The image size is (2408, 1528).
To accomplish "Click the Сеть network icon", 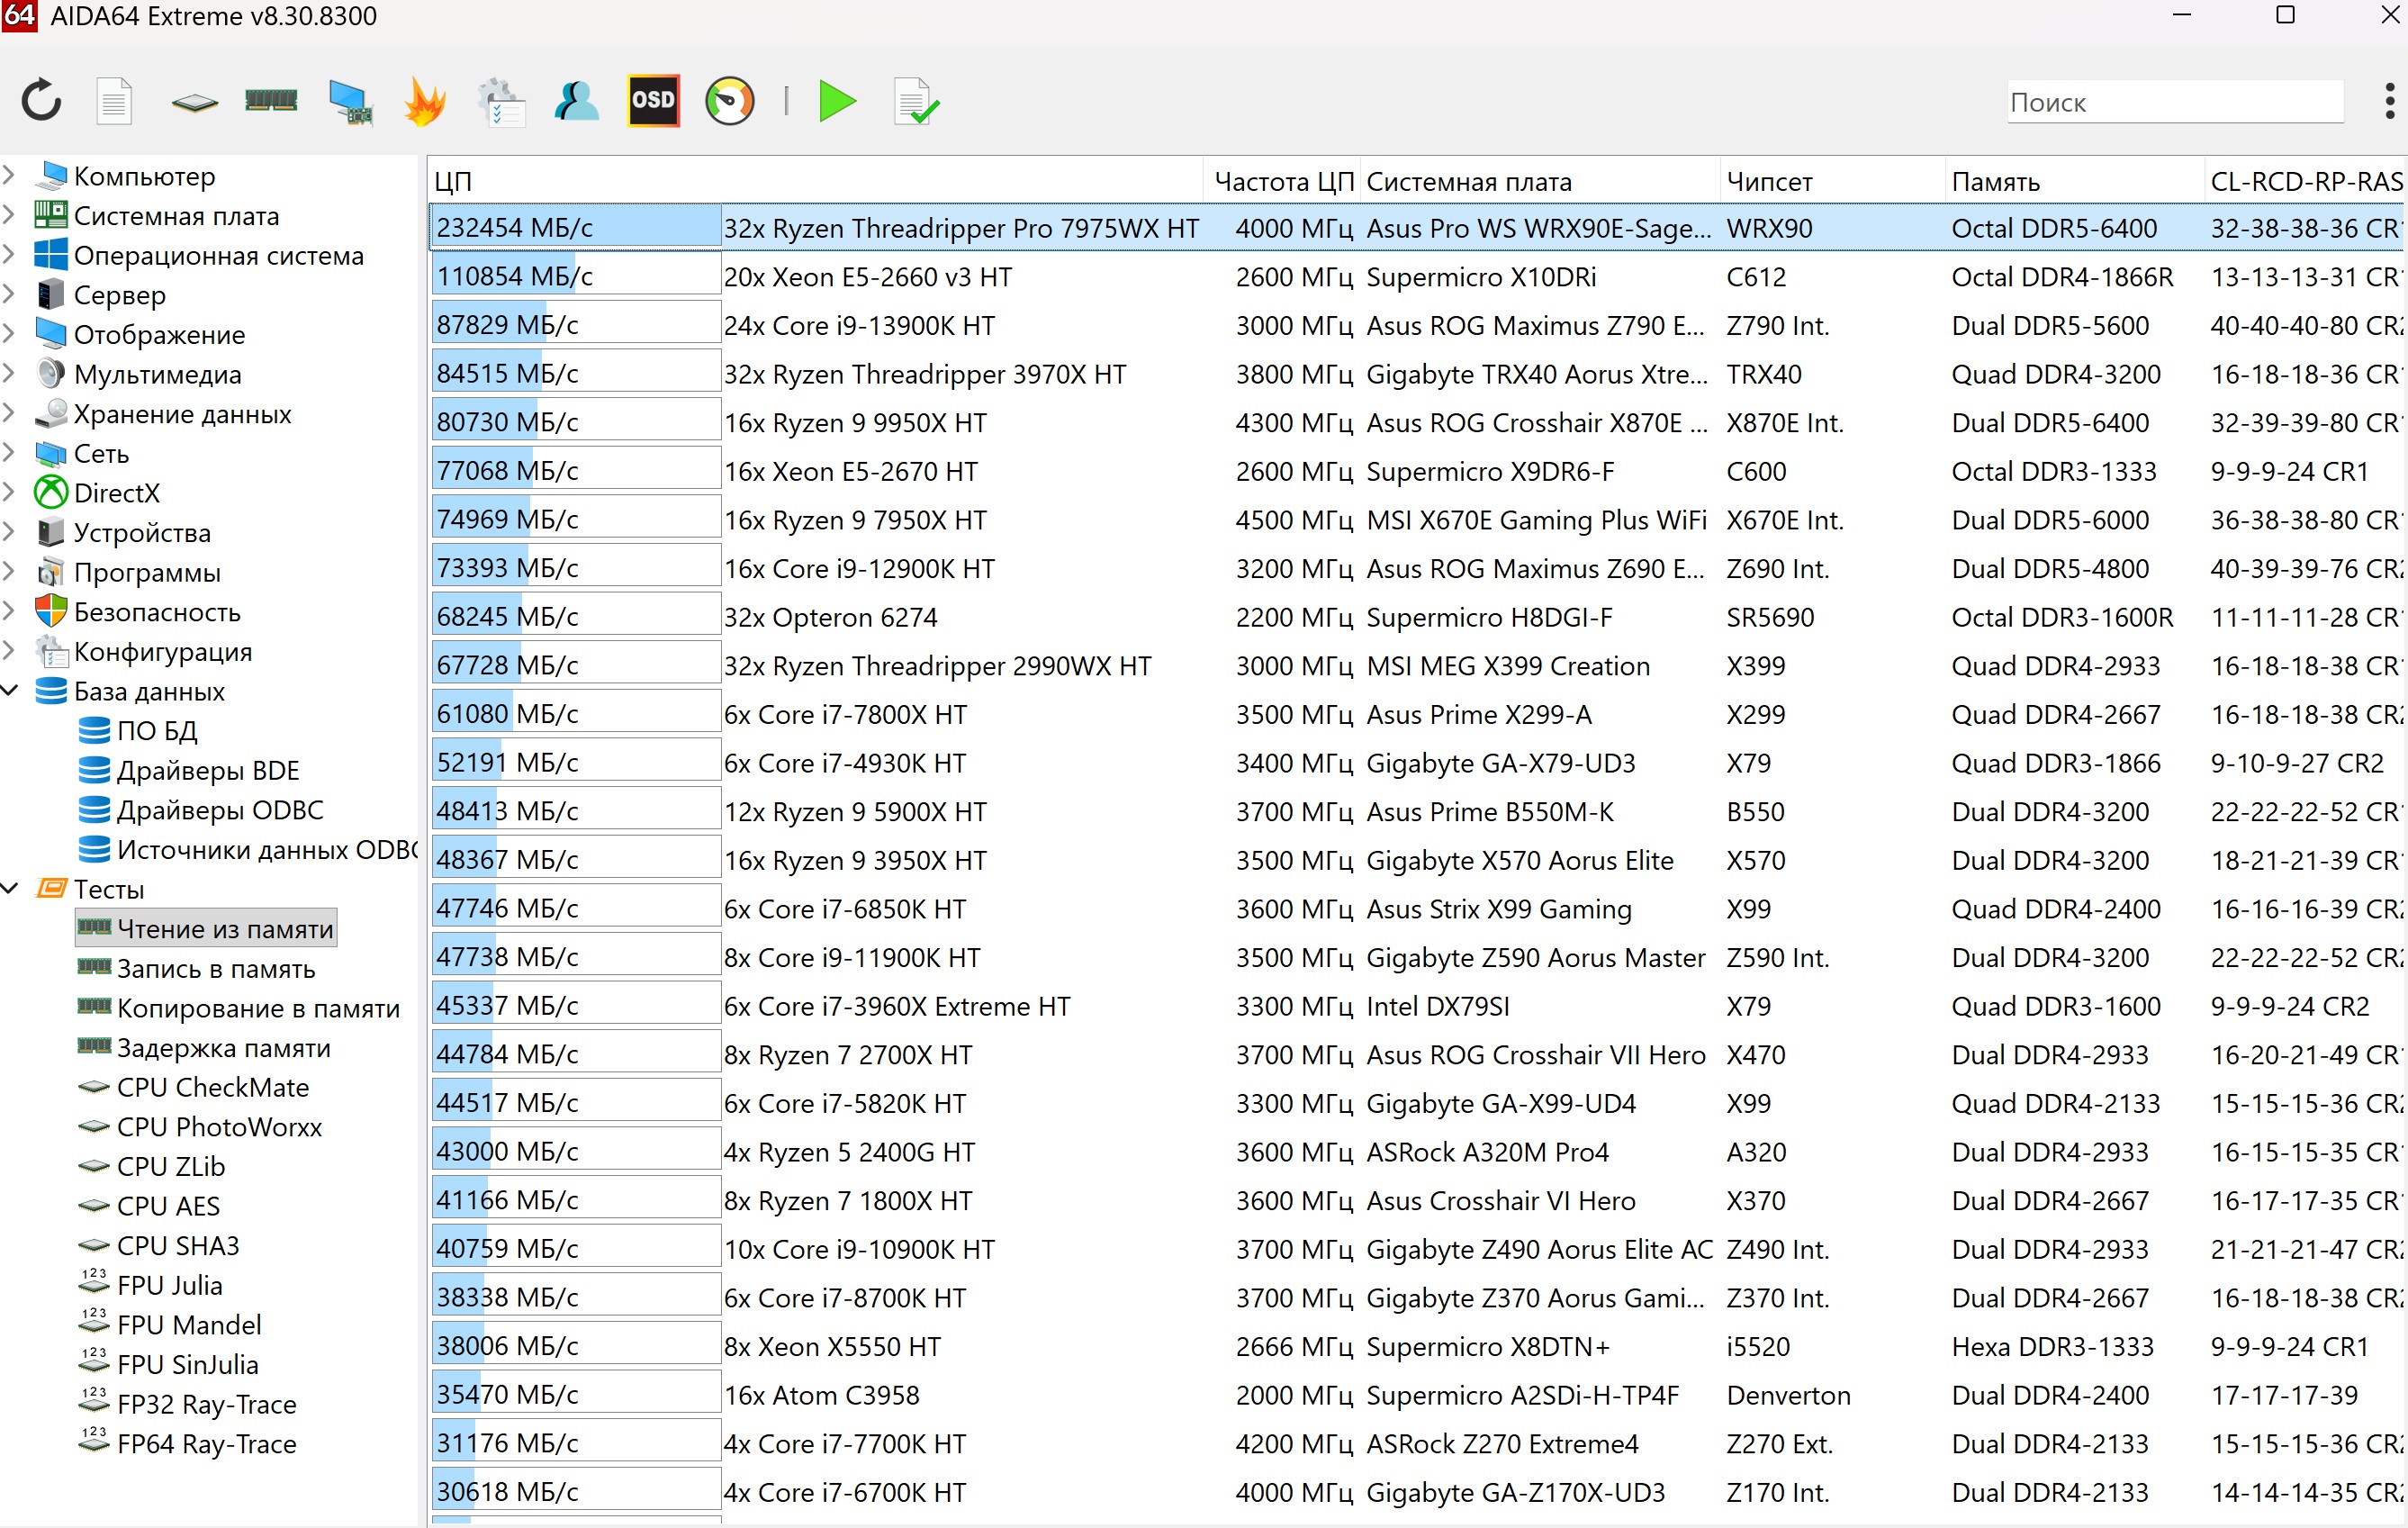I will point(51,453).
